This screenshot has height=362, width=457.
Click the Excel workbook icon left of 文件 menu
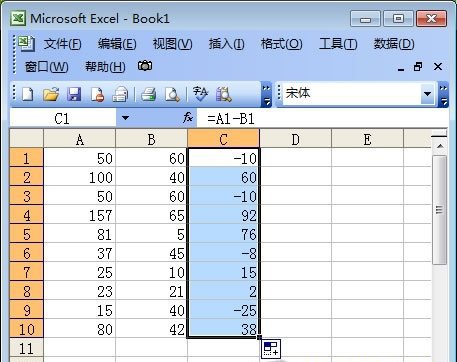[x=26, y=44]
